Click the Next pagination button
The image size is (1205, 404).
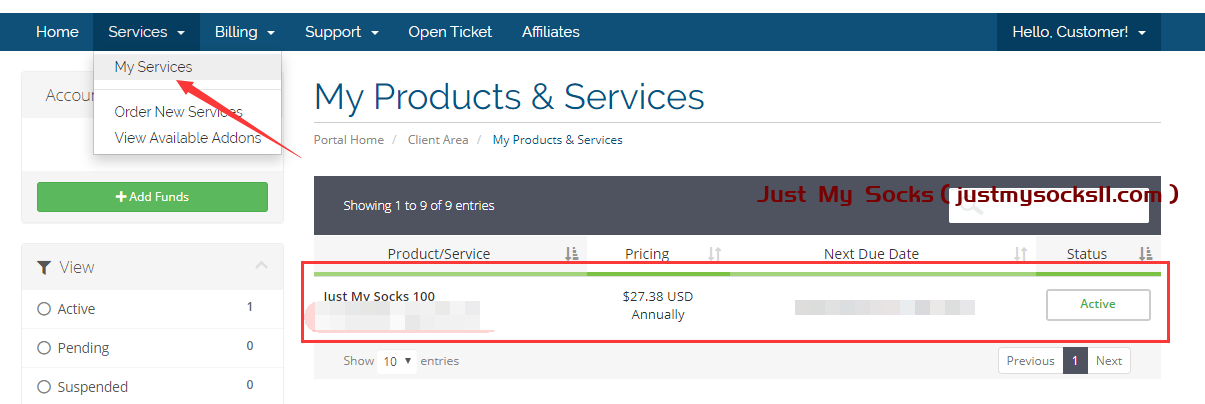coord(1108,361)
